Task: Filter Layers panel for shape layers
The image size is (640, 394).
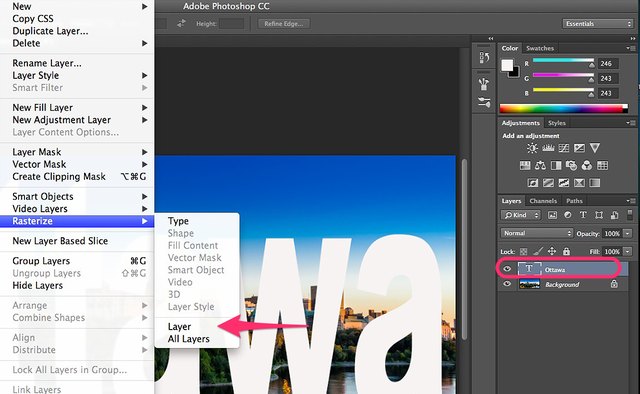Action: [x=599, y=215]
